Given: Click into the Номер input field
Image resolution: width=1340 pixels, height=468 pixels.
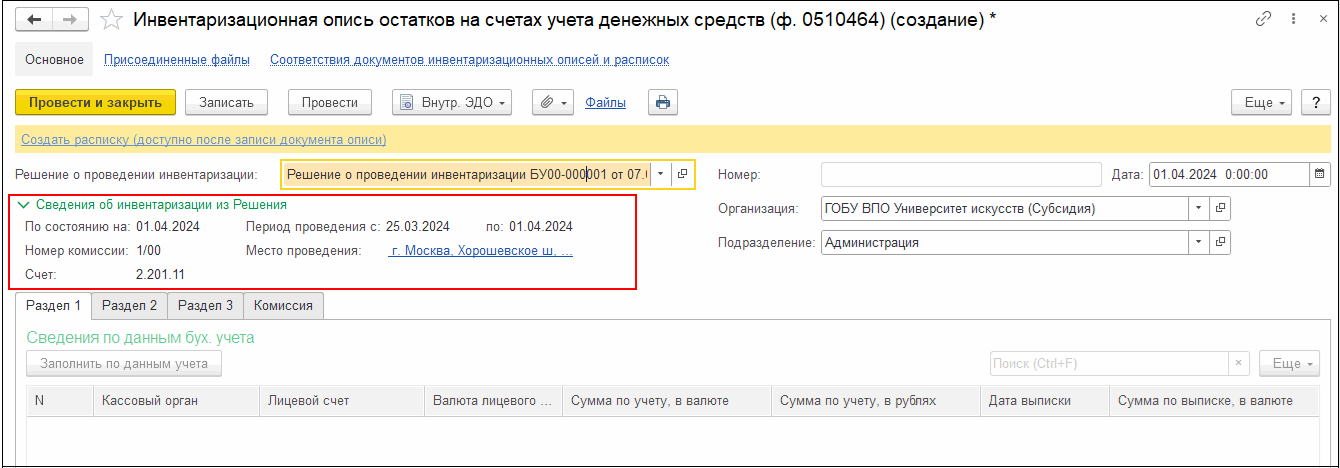Looking at the screenshot, I should [961, 174].
